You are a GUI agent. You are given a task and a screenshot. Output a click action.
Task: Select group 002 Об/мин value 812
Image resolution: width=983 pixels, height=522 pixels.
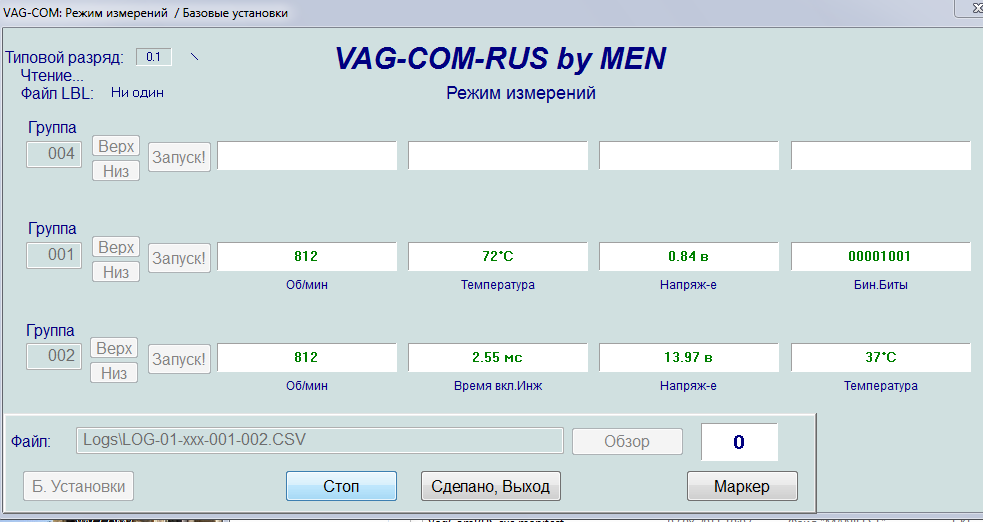click(x=307, y=358)
